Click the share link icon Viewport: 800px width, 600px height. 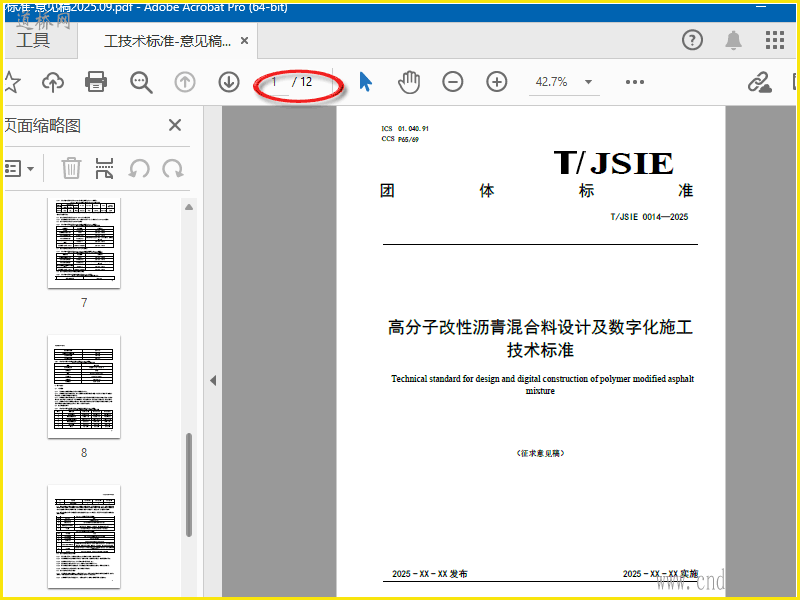point(759,82)
